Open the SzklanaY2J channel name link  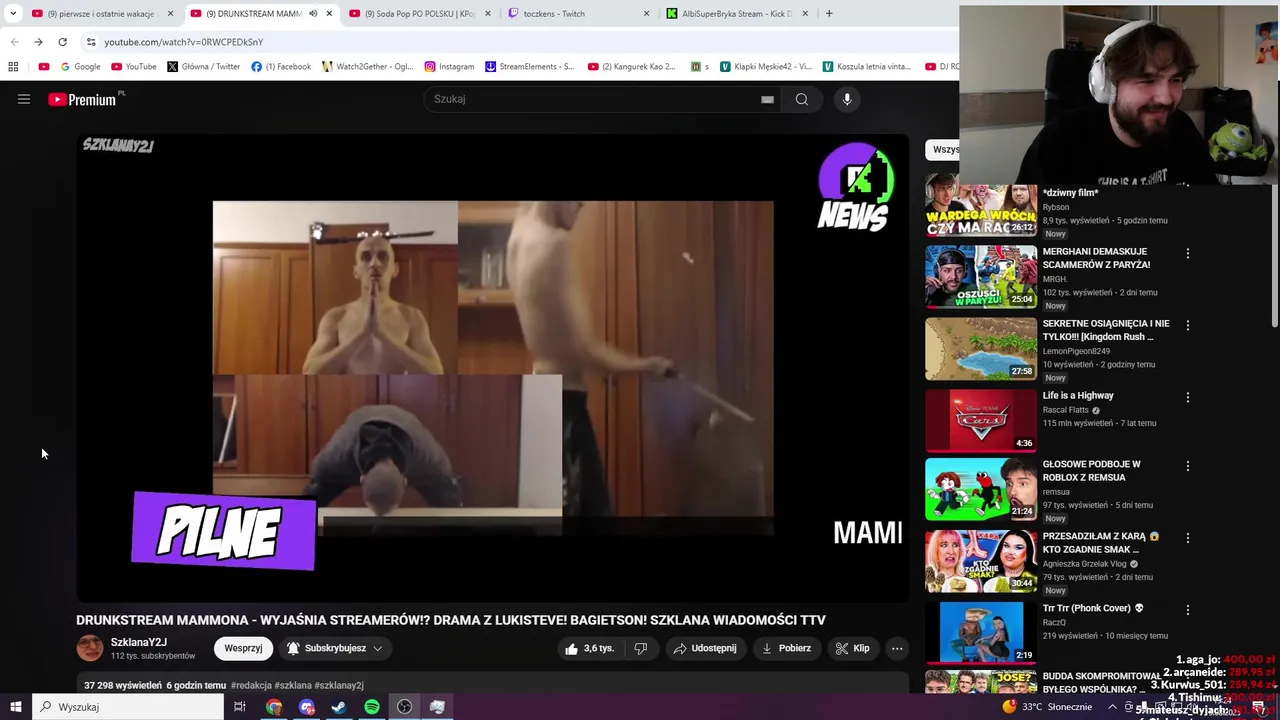point(139,642)
